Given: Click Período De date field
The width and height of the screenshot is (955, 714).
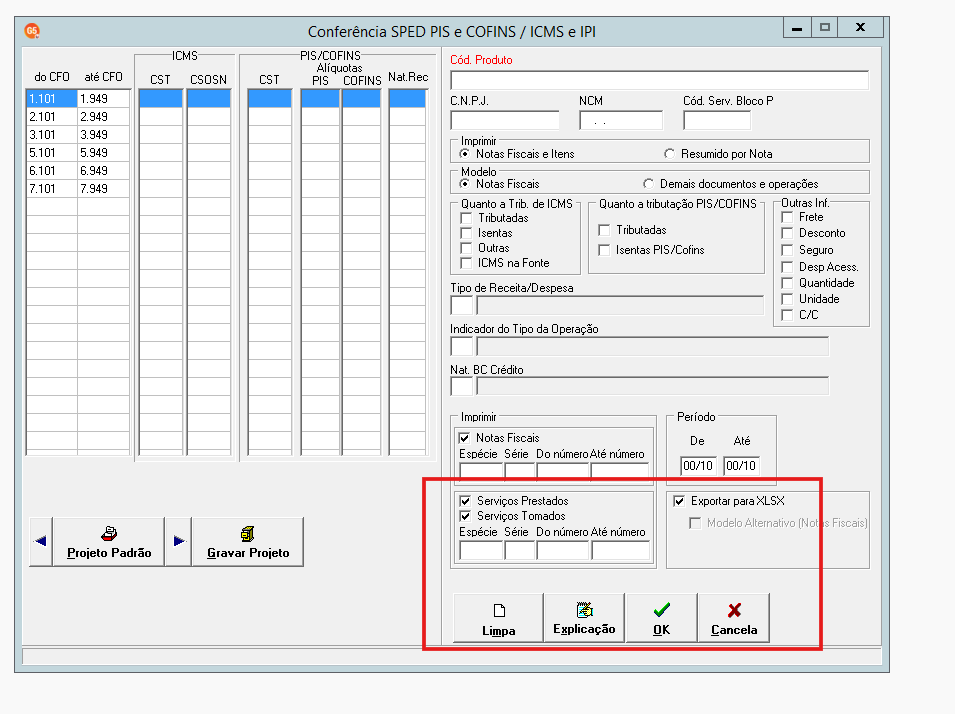Looking at the screenshot, I should pos(698,465).
